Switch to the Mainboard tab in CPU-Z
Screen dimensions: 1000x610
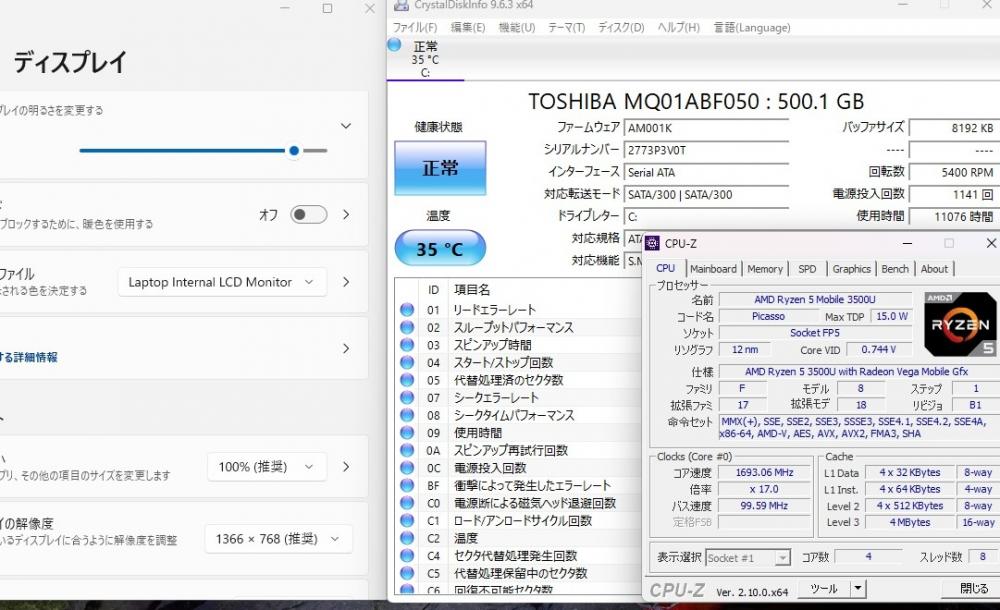pos(713,269)
